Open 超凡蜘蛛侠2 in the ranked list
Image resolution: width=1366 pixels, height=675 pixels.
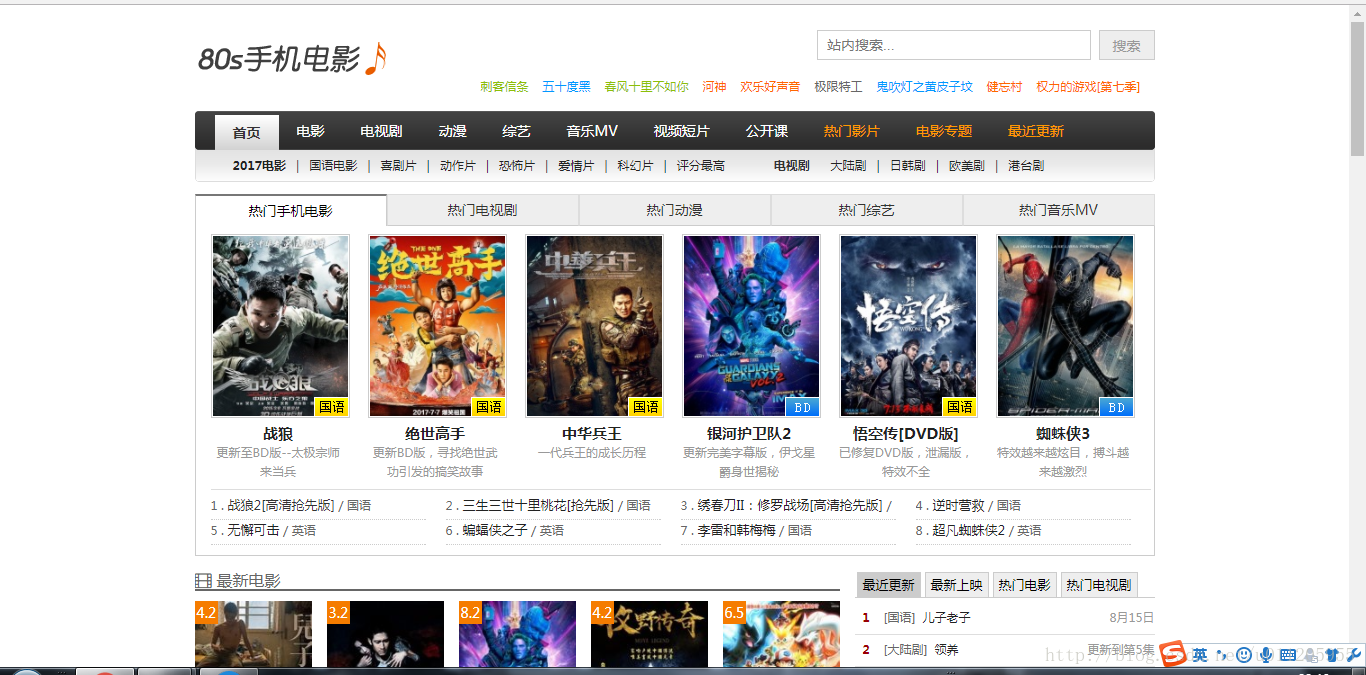point(968,531)
